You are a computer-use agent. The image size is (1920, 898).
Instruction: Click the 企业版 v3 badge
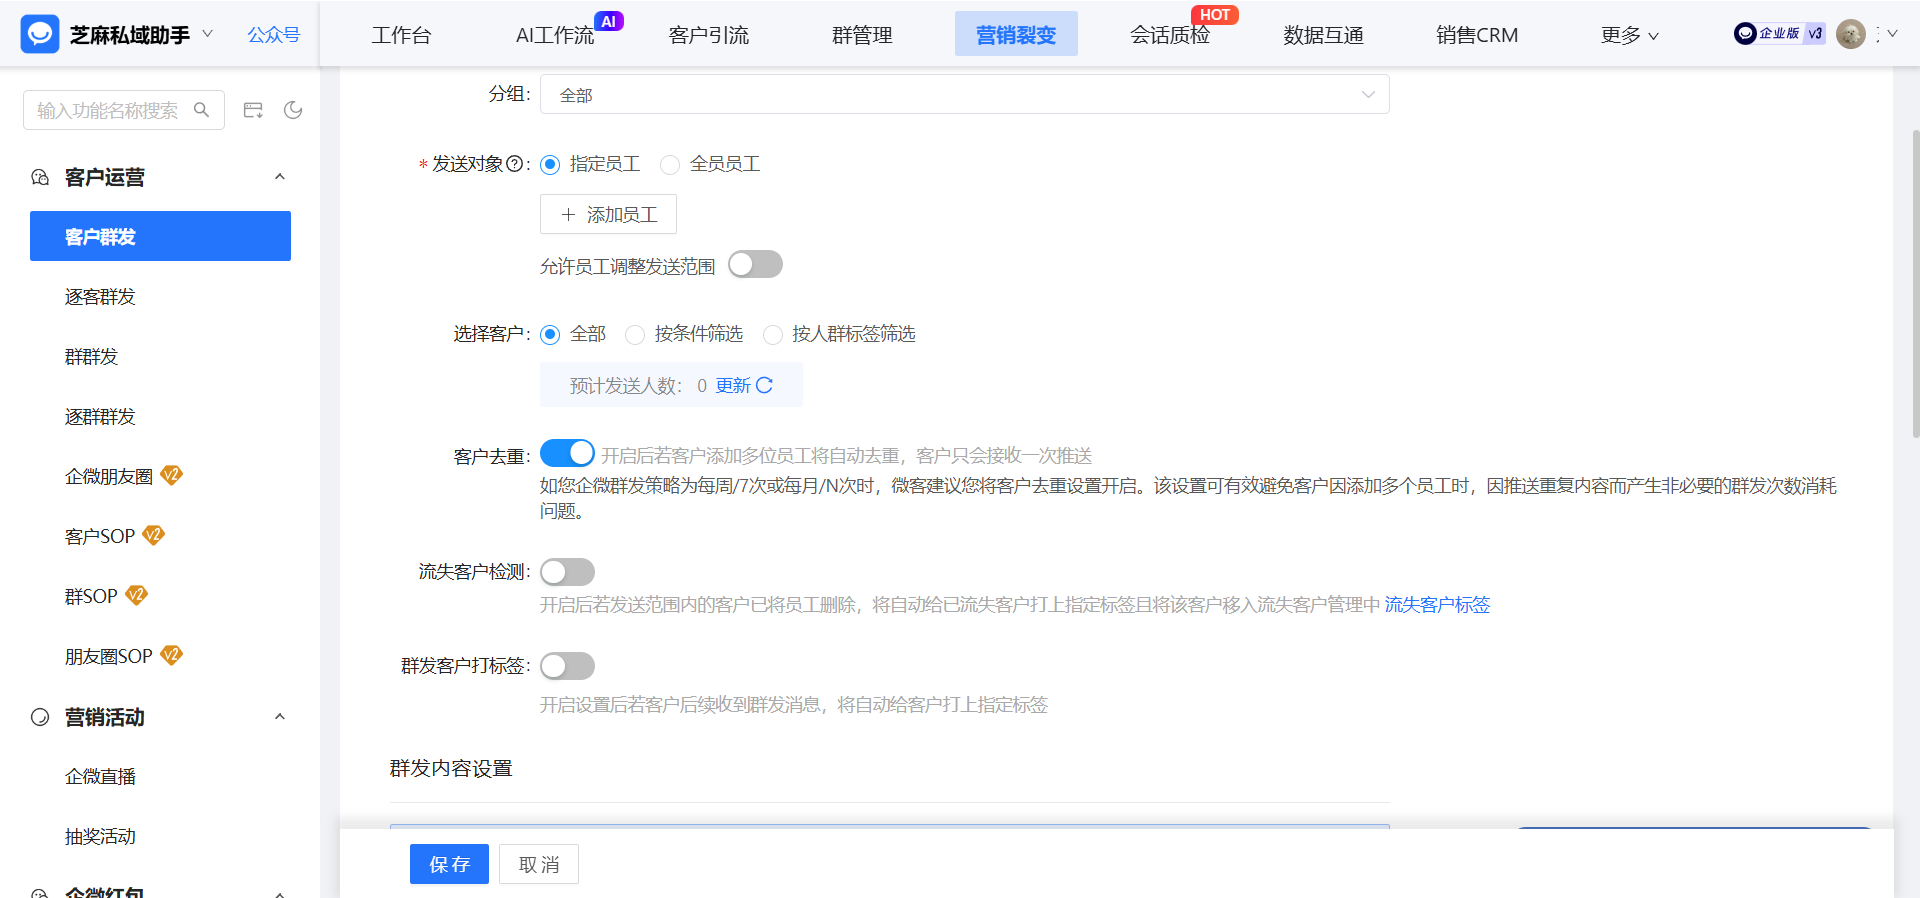(x=1779, y=33)
